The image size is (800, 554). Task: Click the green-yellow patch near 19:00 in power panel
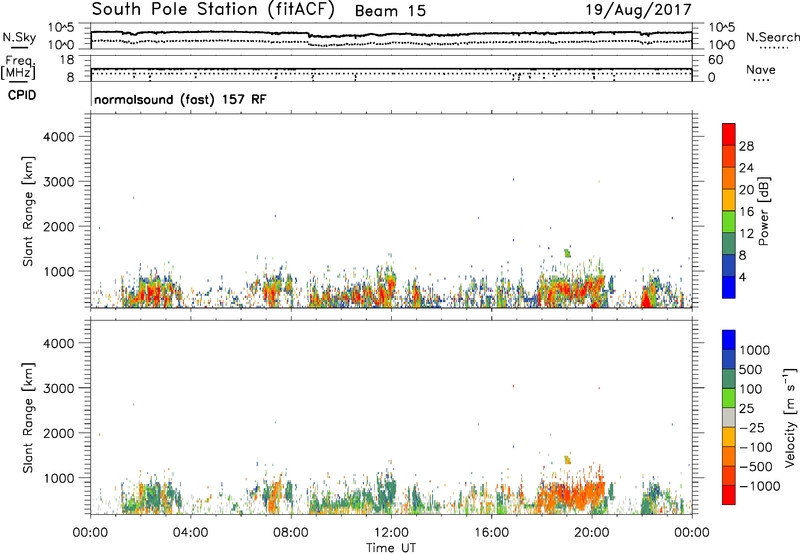tap(567, 253)
